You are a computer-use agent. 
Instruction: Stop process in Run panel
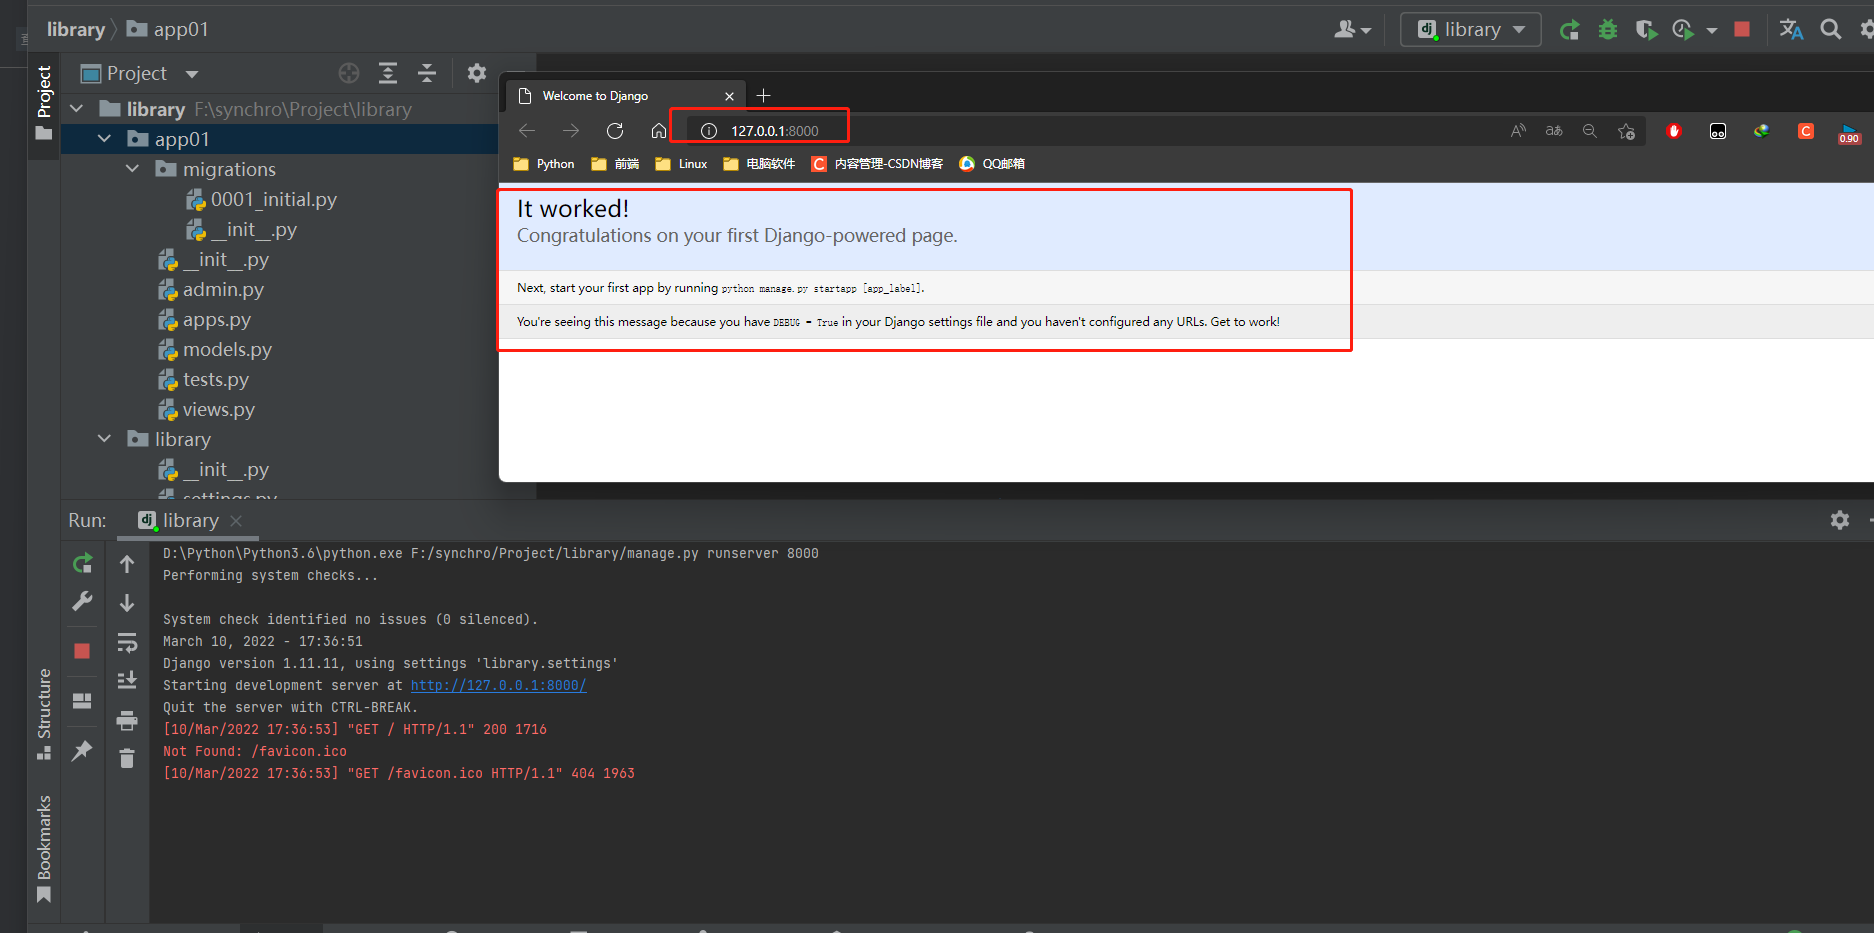tap(82, 651)
